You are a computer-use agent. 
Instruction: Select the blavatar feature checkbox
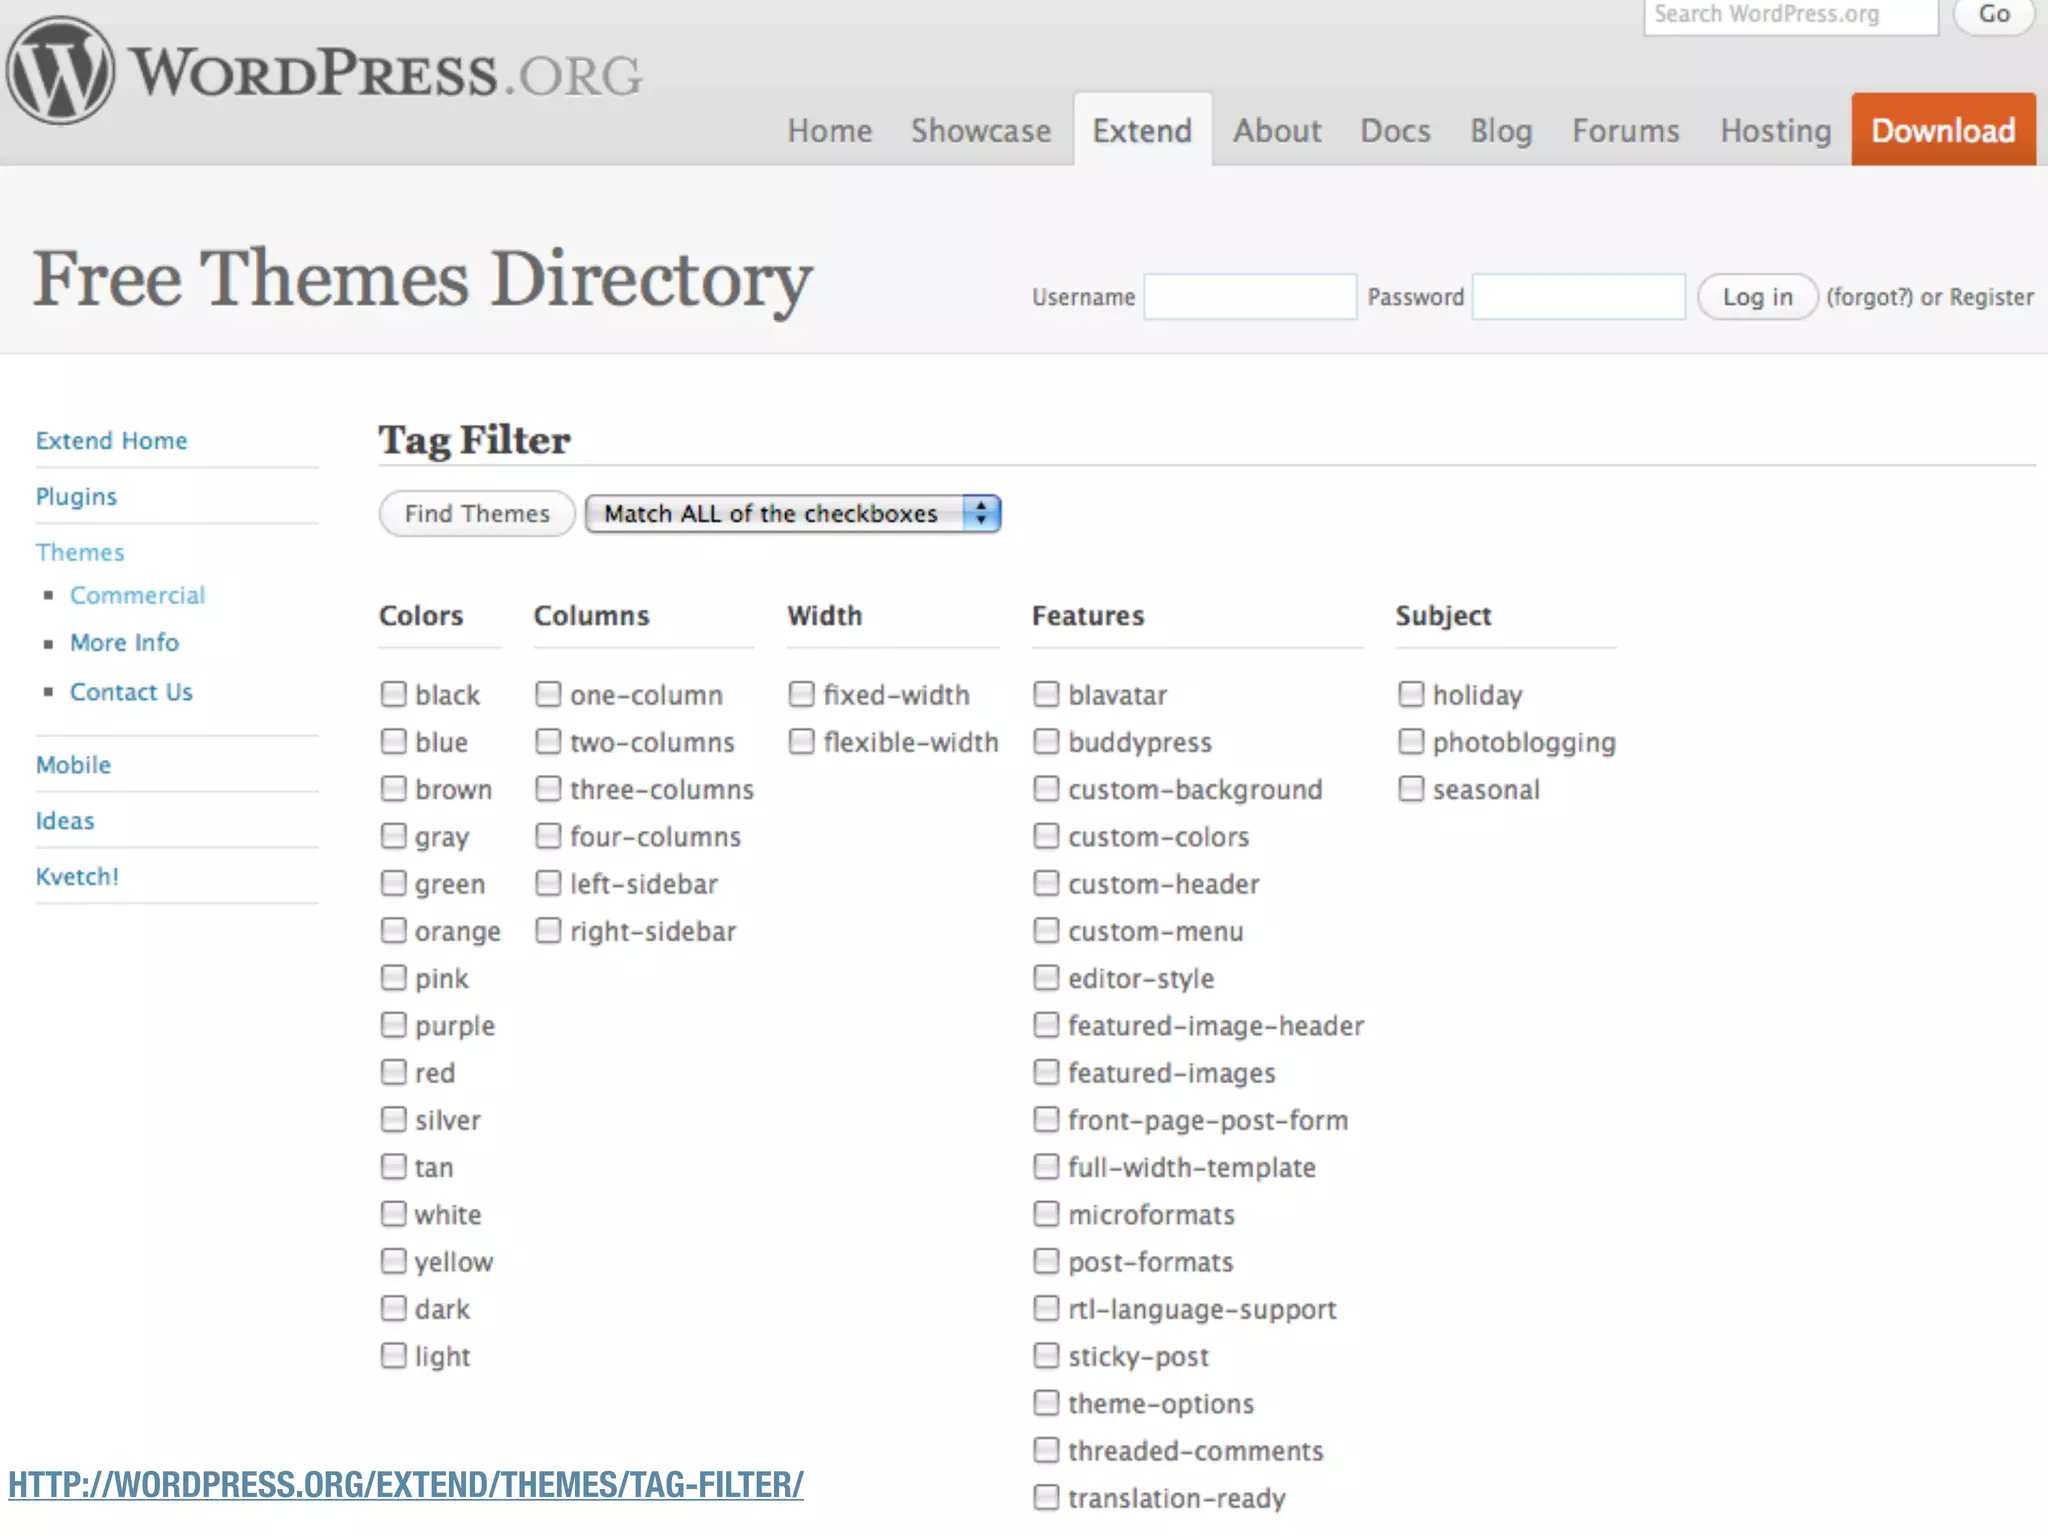tap(1046, 694)
